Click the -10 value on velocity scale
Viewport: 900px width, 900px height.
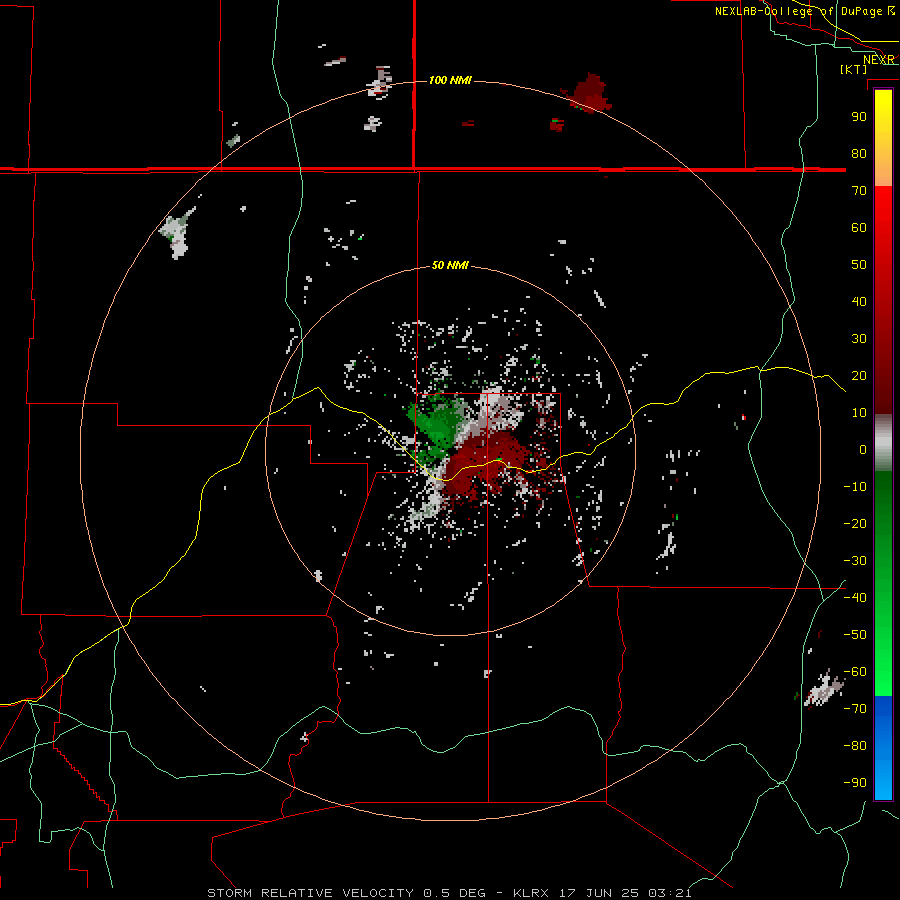pyautogui.click(x=855, y=487)
